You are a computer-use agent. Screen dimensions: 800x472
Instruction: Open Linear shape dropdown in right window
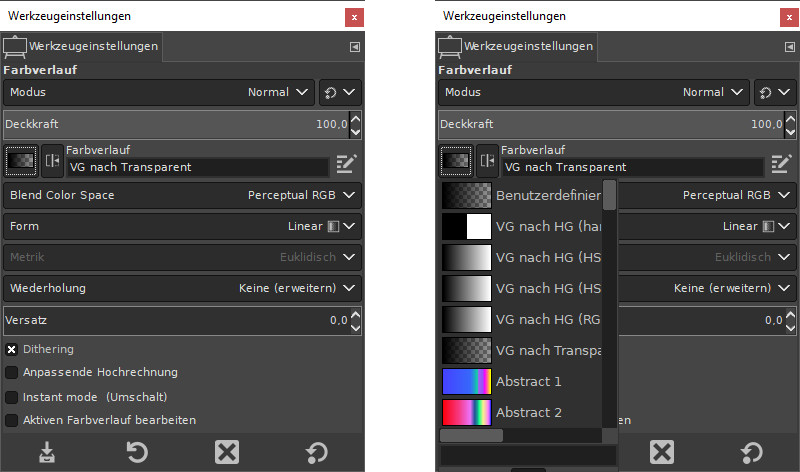pyautogui.click(x=707, y=227)
